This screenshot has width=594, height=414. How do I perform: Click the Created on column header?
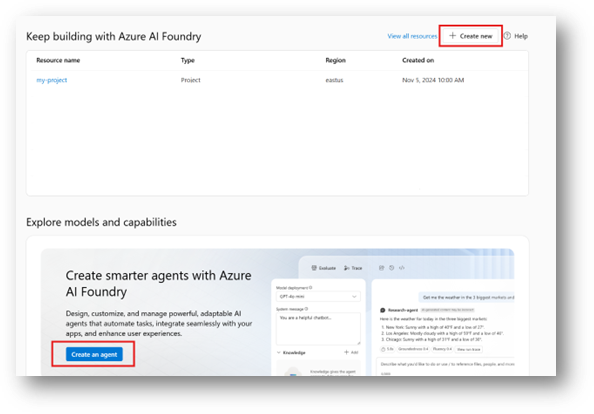418,60
